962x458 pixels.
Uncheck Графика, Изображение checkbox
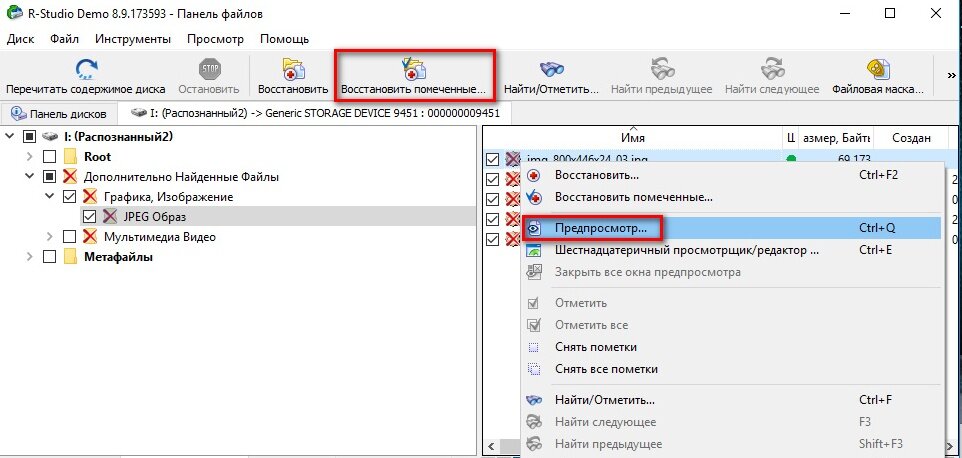[x=69, y=197]
